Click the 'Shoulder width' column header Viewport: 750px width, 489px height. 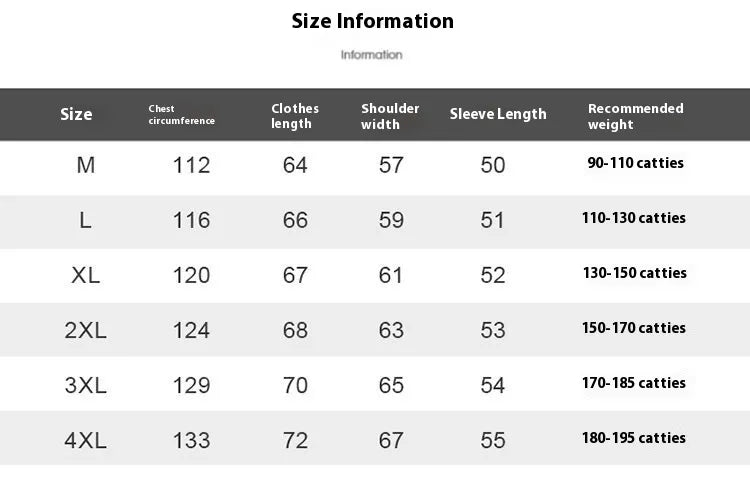(390, 116)
